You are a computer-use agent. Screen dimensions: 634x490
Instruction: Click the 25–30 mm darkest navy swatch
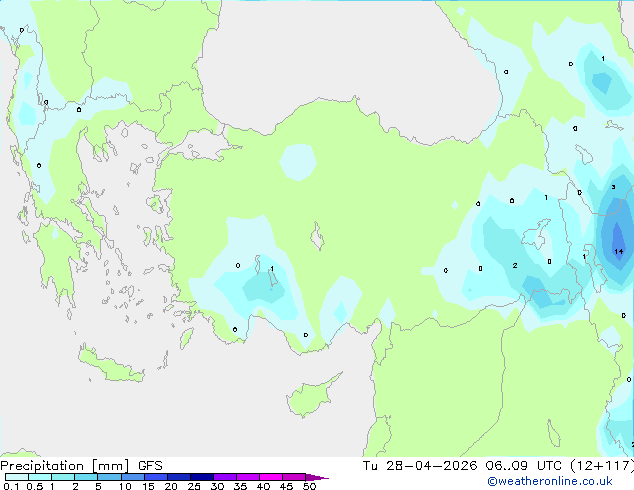[202, 477]
